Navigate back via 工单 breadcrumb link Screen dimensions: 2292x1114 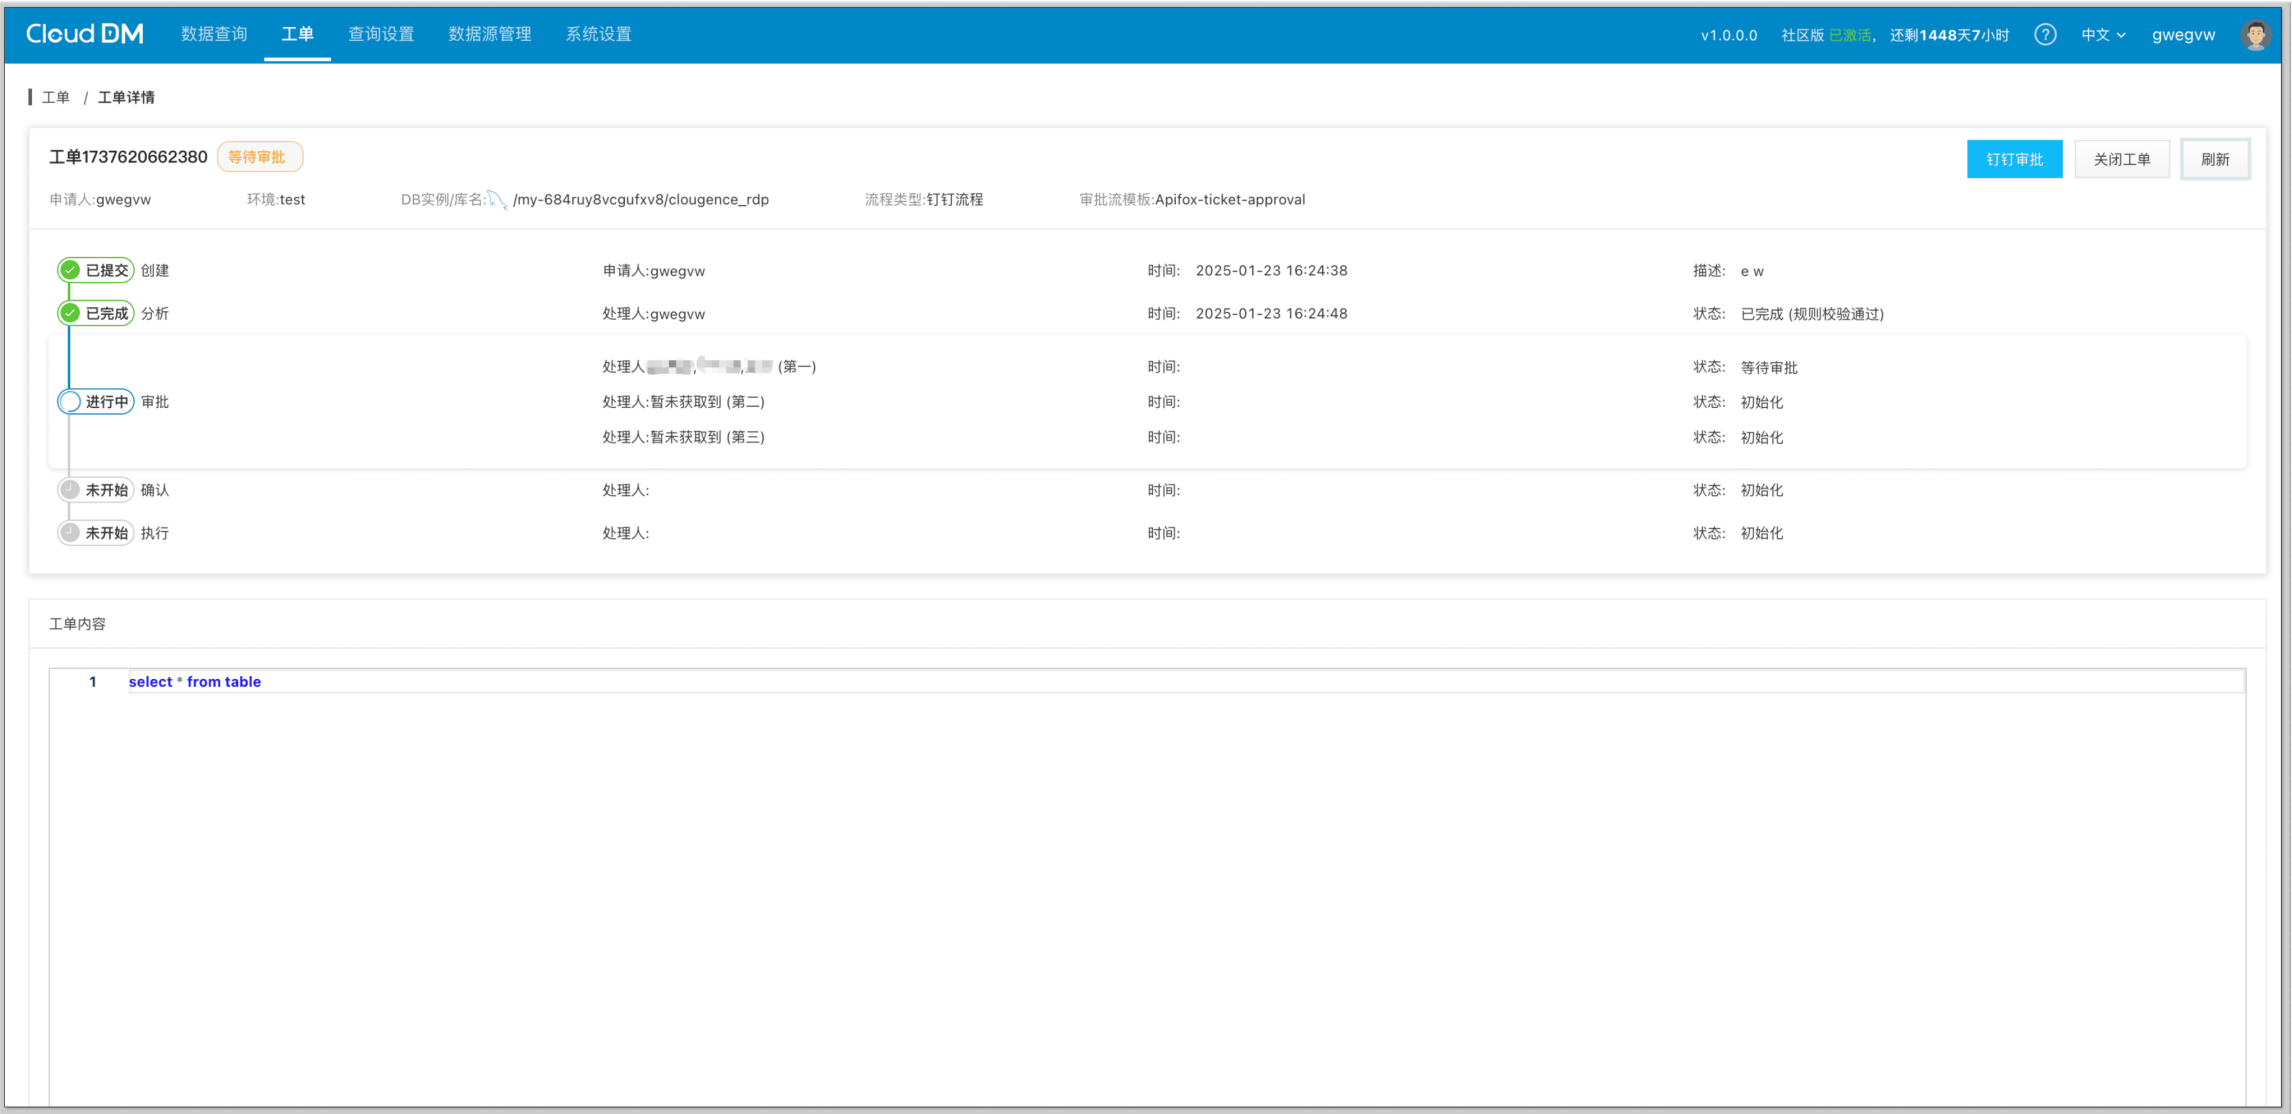tap(56, 97)
